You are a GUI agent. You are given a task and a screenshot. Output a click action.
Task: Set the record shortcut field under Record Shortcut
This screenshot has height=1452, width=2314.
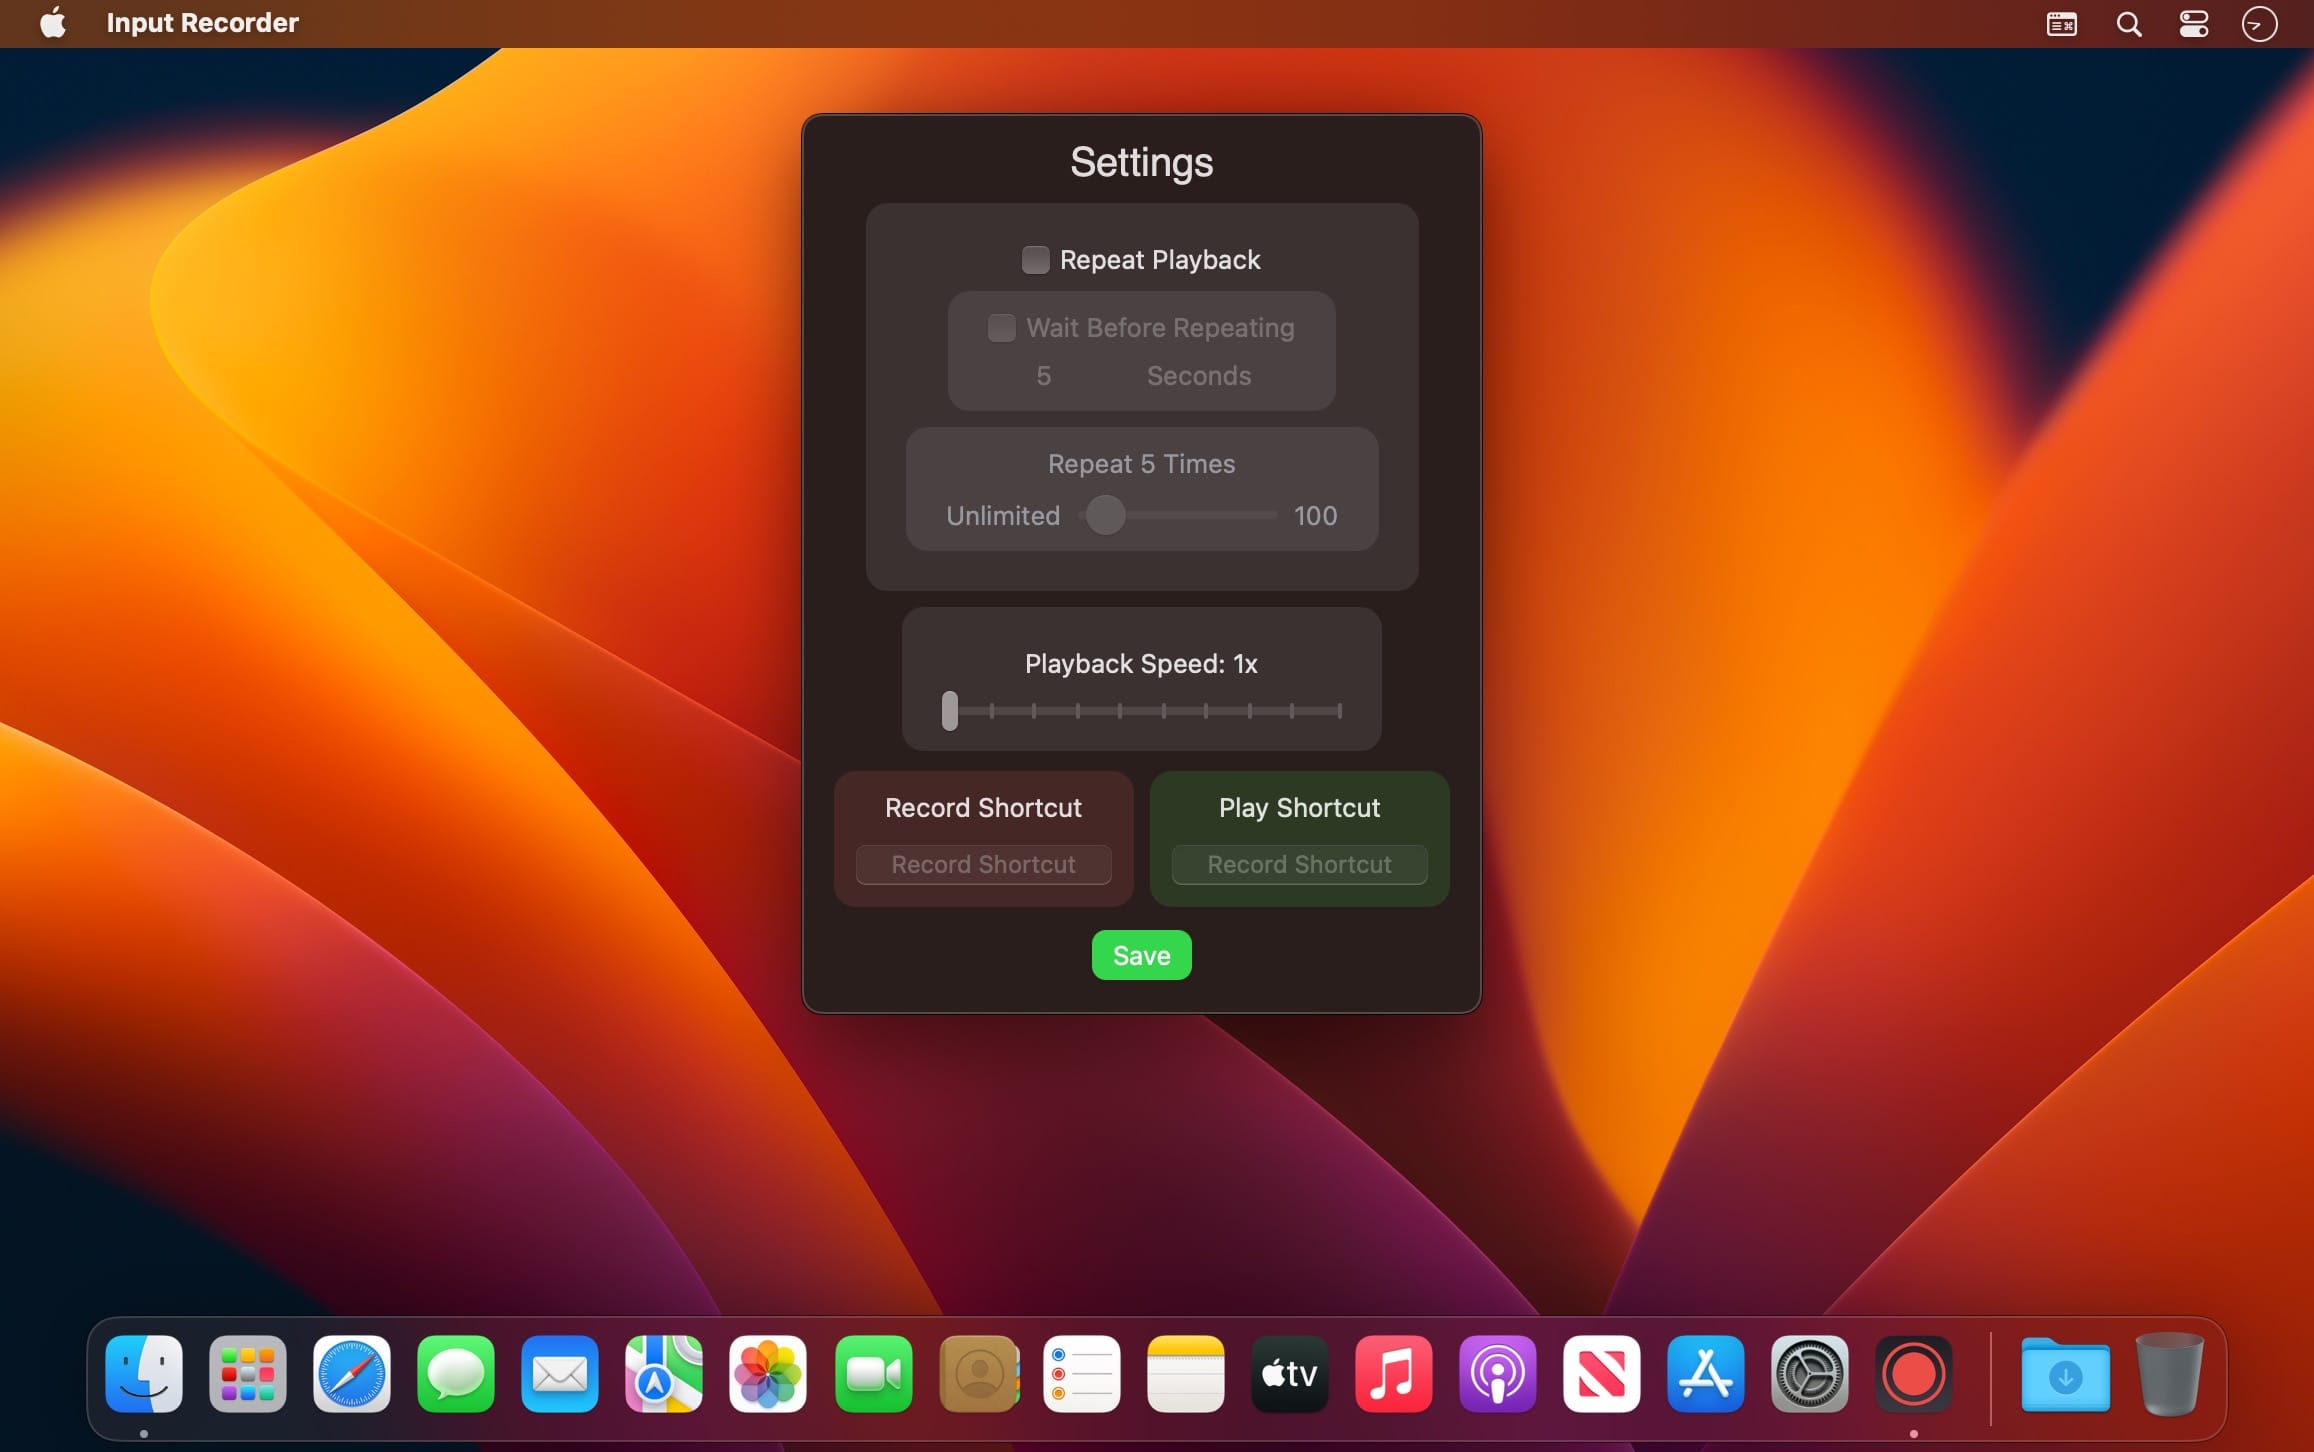[x=983, y=864]
